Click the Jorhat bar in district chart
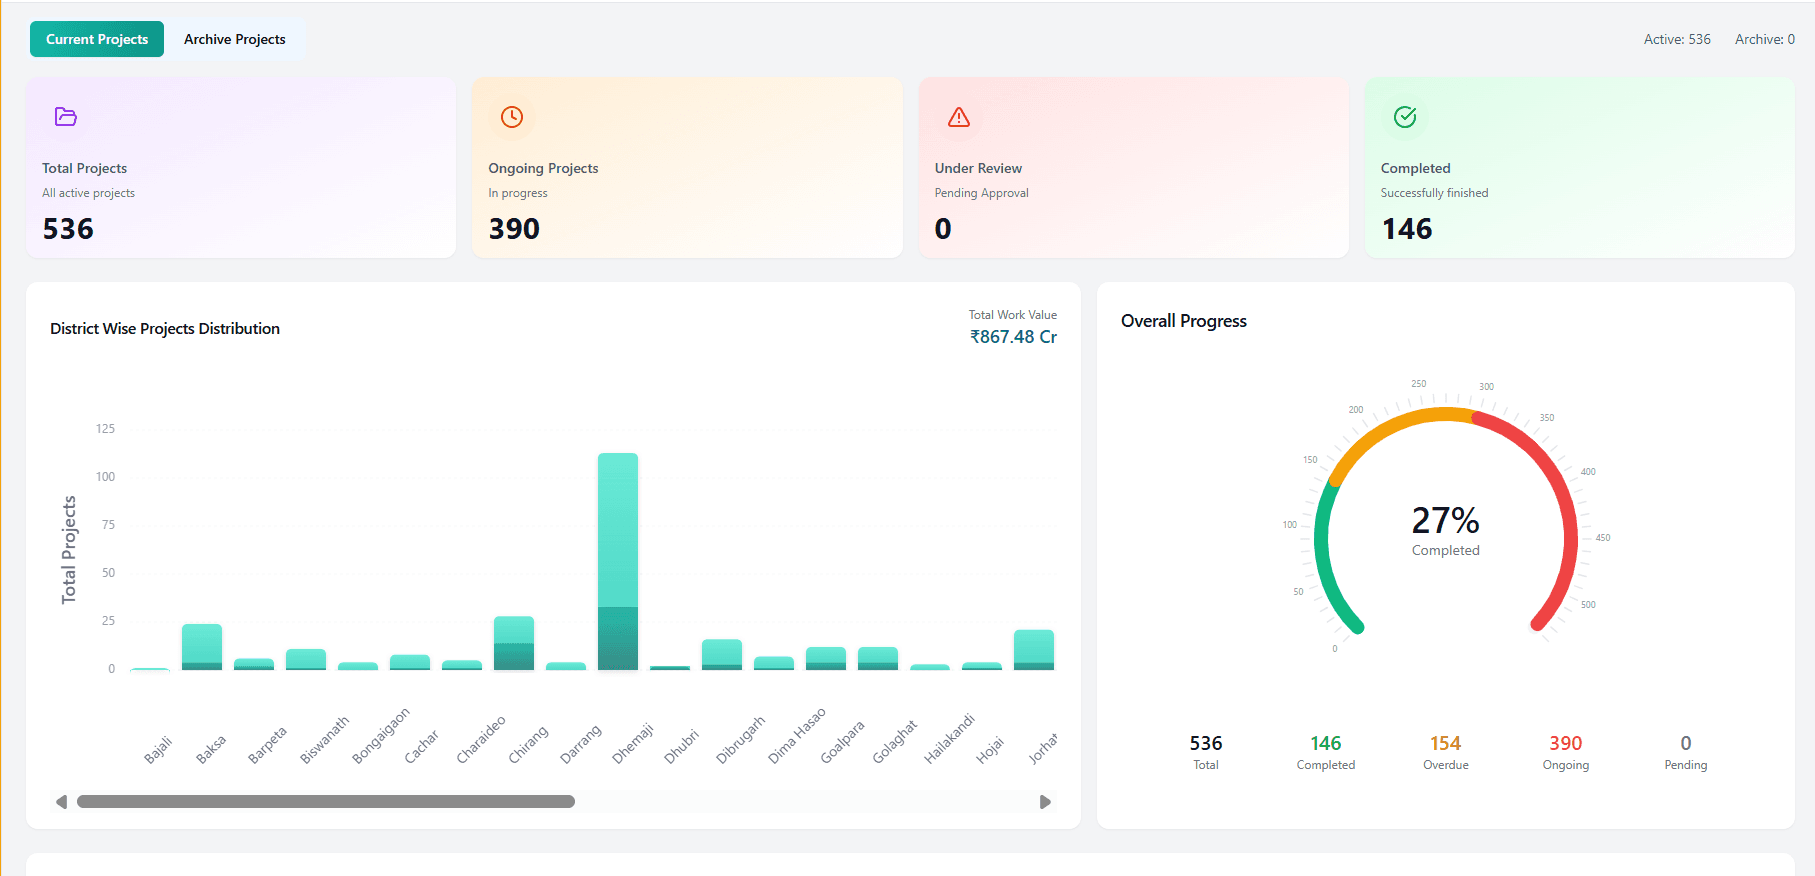The height and width of the screenshot is (876, 1815). pyautogui.click(x=1034, y=650)
